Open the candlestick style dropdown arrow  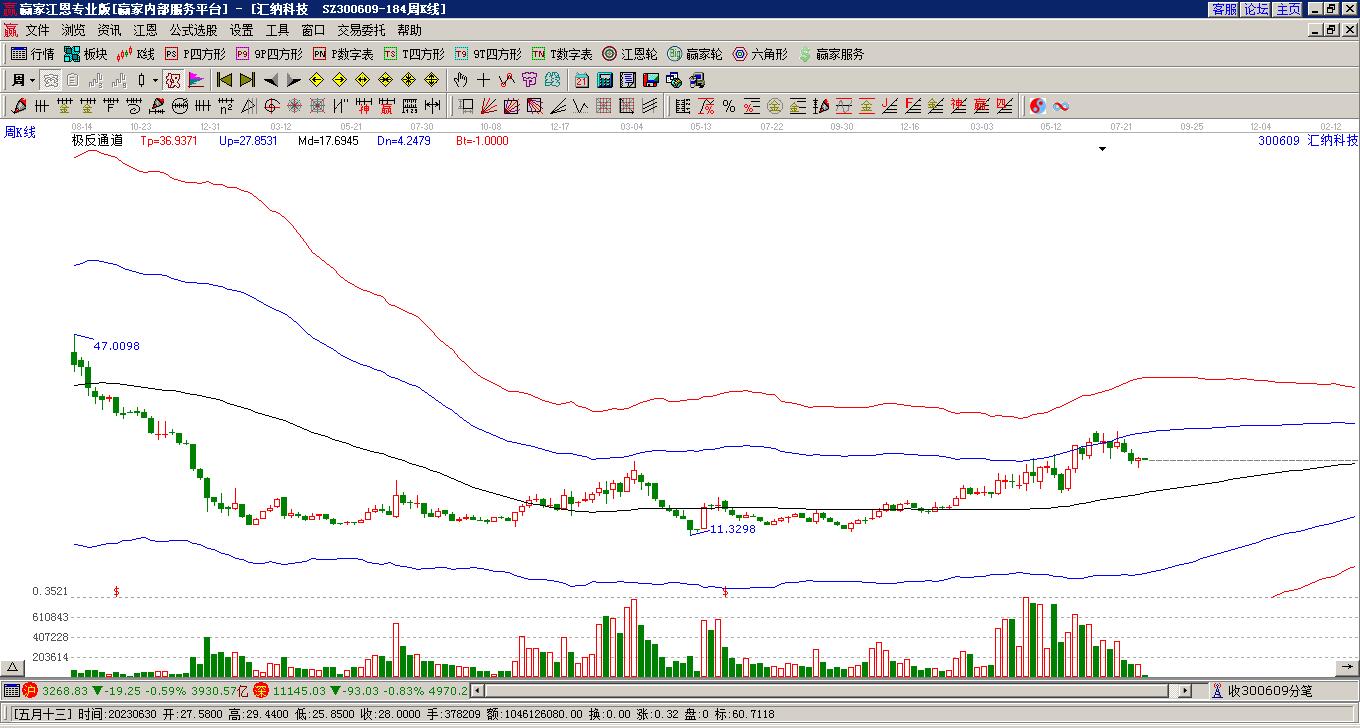click(x=155, y=80)
